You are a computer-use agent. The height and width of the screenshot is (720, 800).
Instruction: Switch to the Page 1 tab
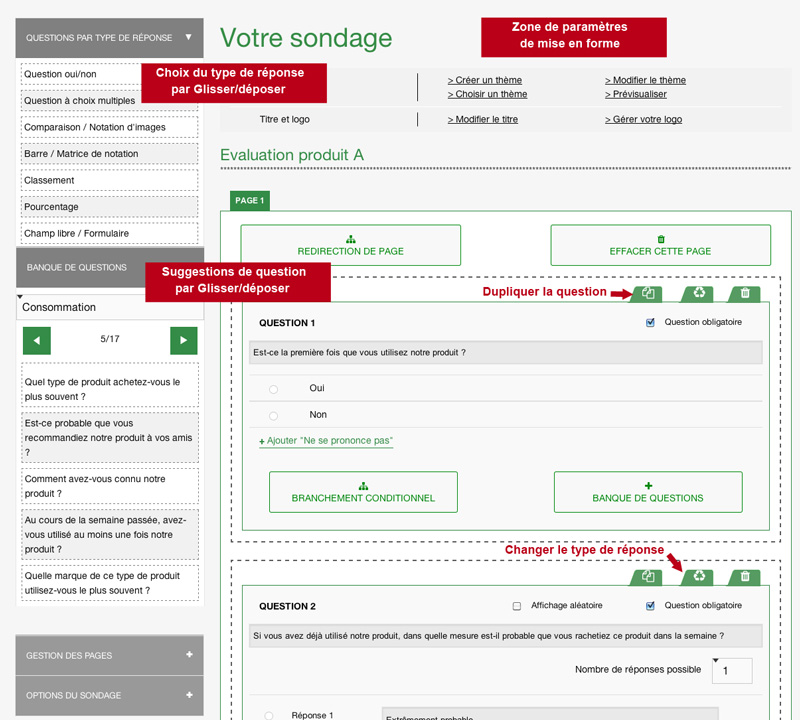249,201
